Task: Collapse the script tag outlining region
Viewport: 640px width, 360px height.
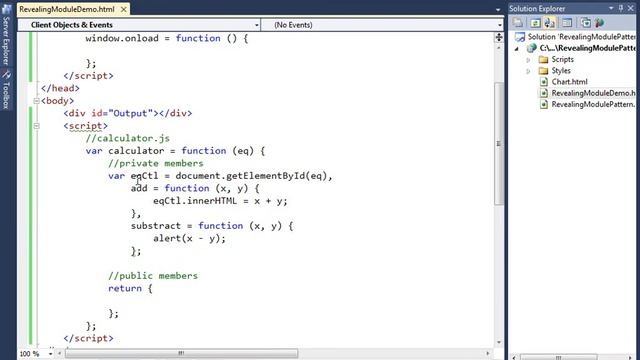Action: click(x=36, y=126)
